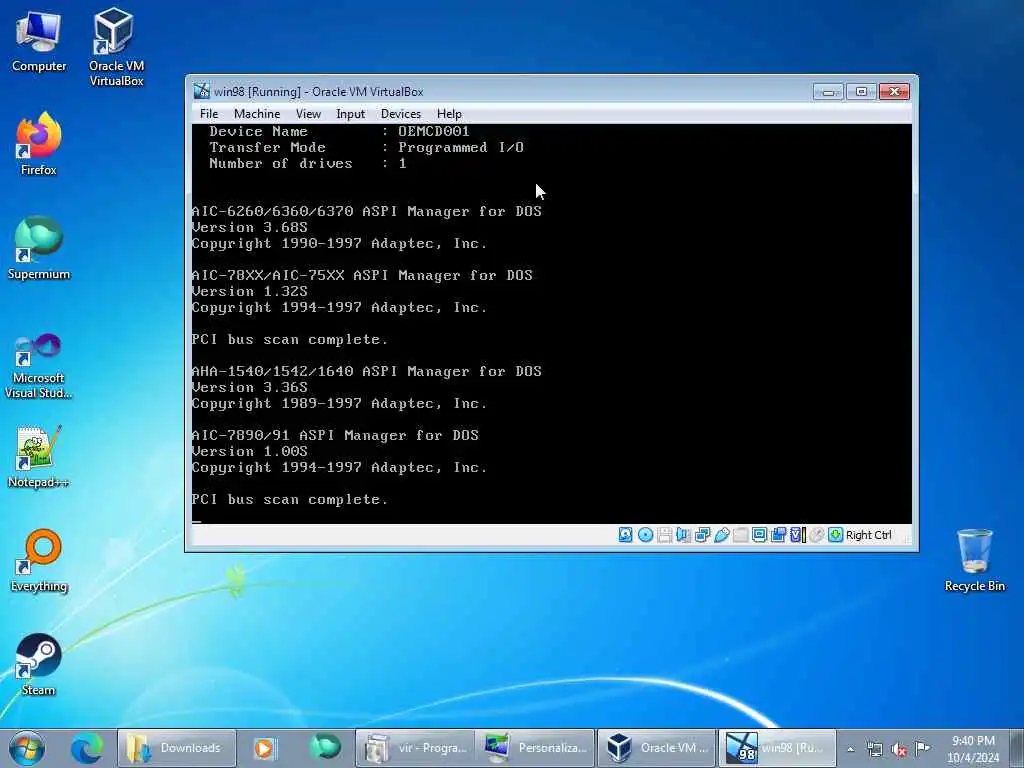Image resolution: width=1024 pixels, height=768 pixels.
Task: Select the Notepad++ desktop shortcut
Action: 39,457
